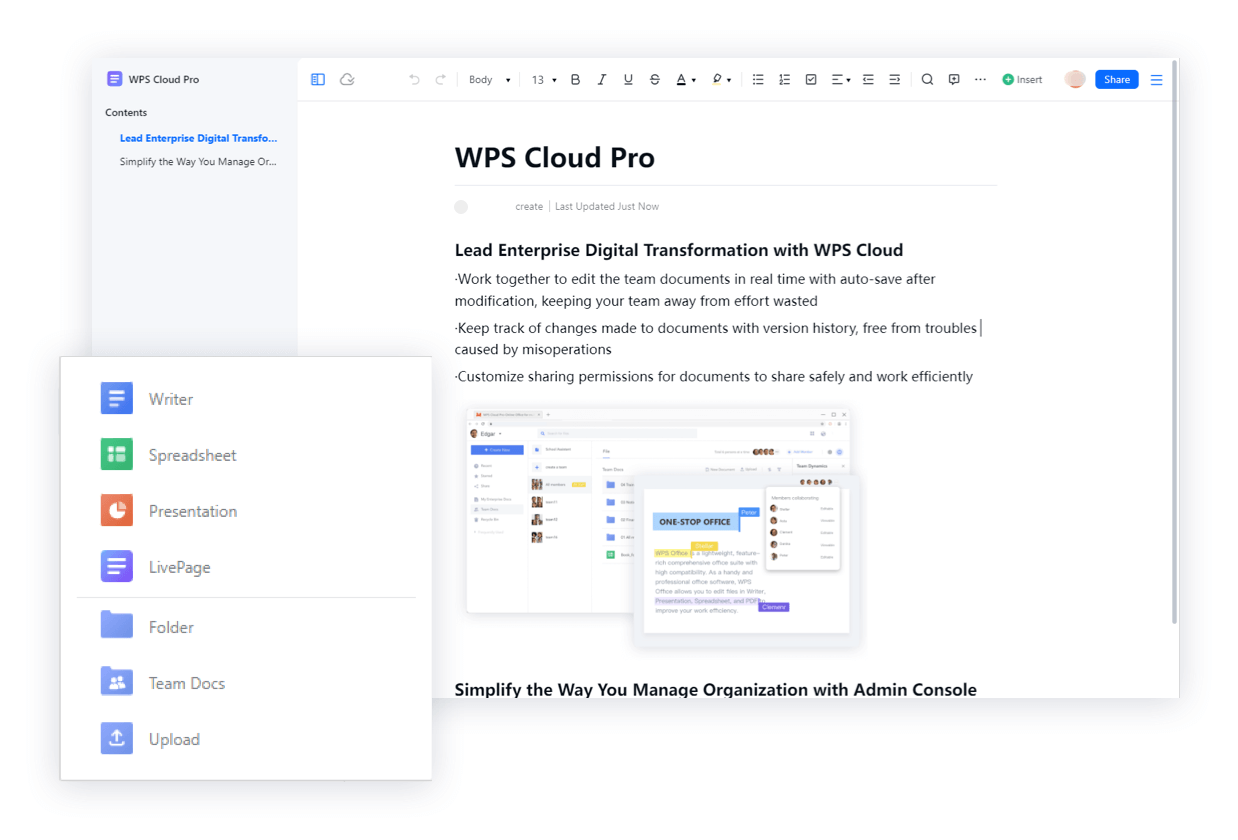Open the hamburger menu beside Share

coord(1157,80)
